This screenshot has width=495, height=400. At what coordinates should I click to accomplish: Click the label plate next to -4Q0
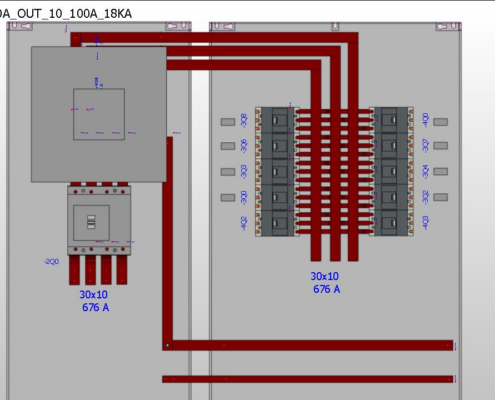[x=440, y=122]
